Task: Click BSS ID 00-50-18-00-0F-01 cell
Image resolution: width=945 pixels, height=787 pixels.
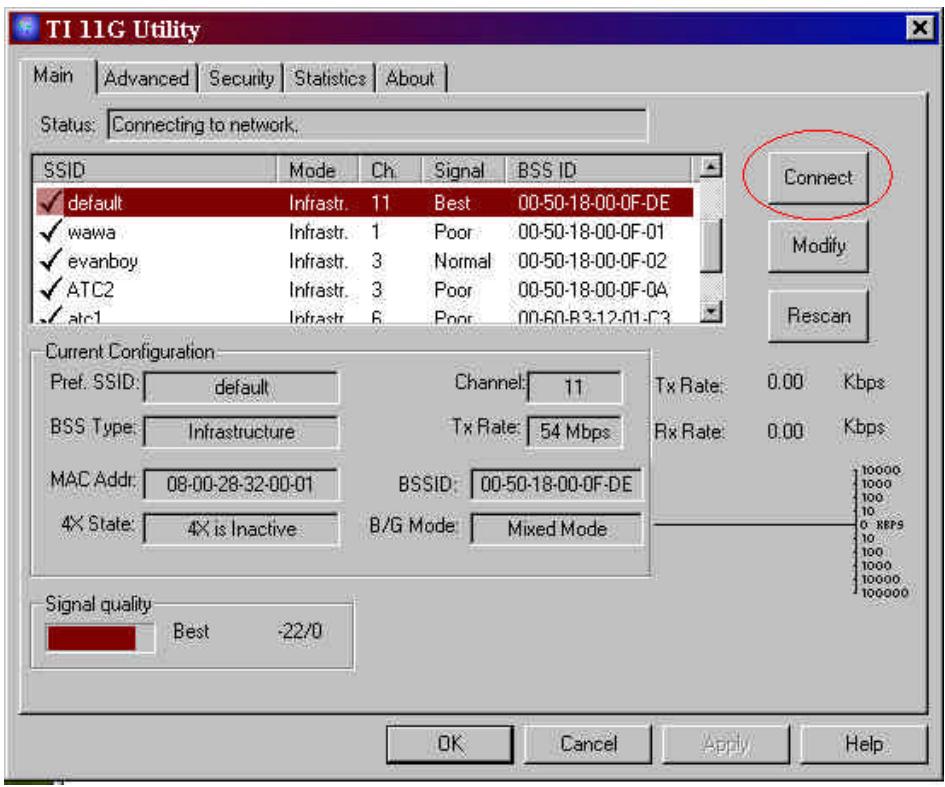Action: [591, 231]
